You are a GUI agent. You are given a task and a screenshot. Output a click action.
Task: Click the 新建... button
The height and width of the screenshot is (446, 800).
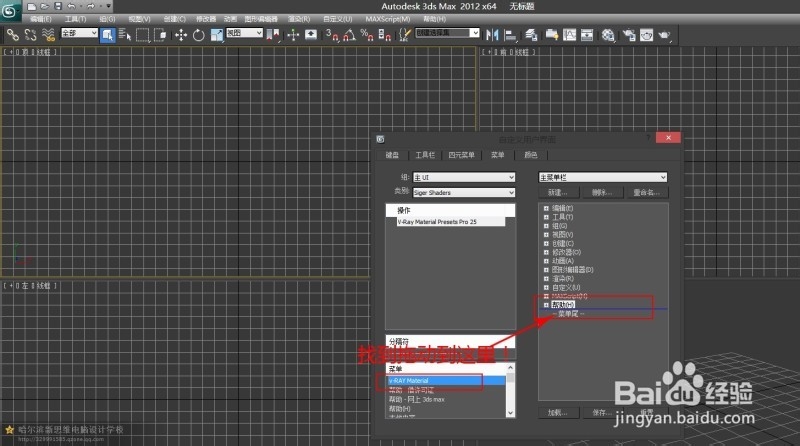pos(558,191)
